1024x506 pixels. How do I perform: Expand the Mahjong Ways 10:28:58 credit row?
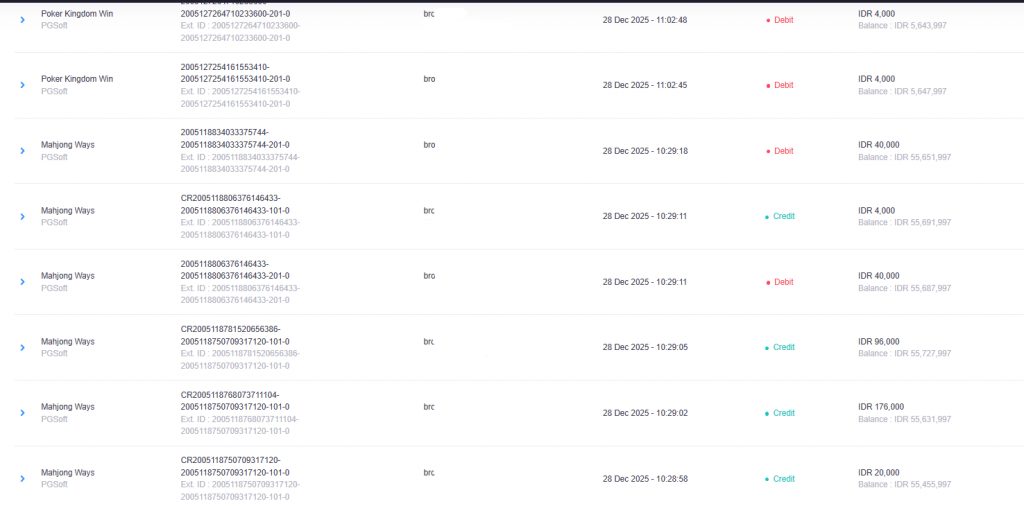22,479
